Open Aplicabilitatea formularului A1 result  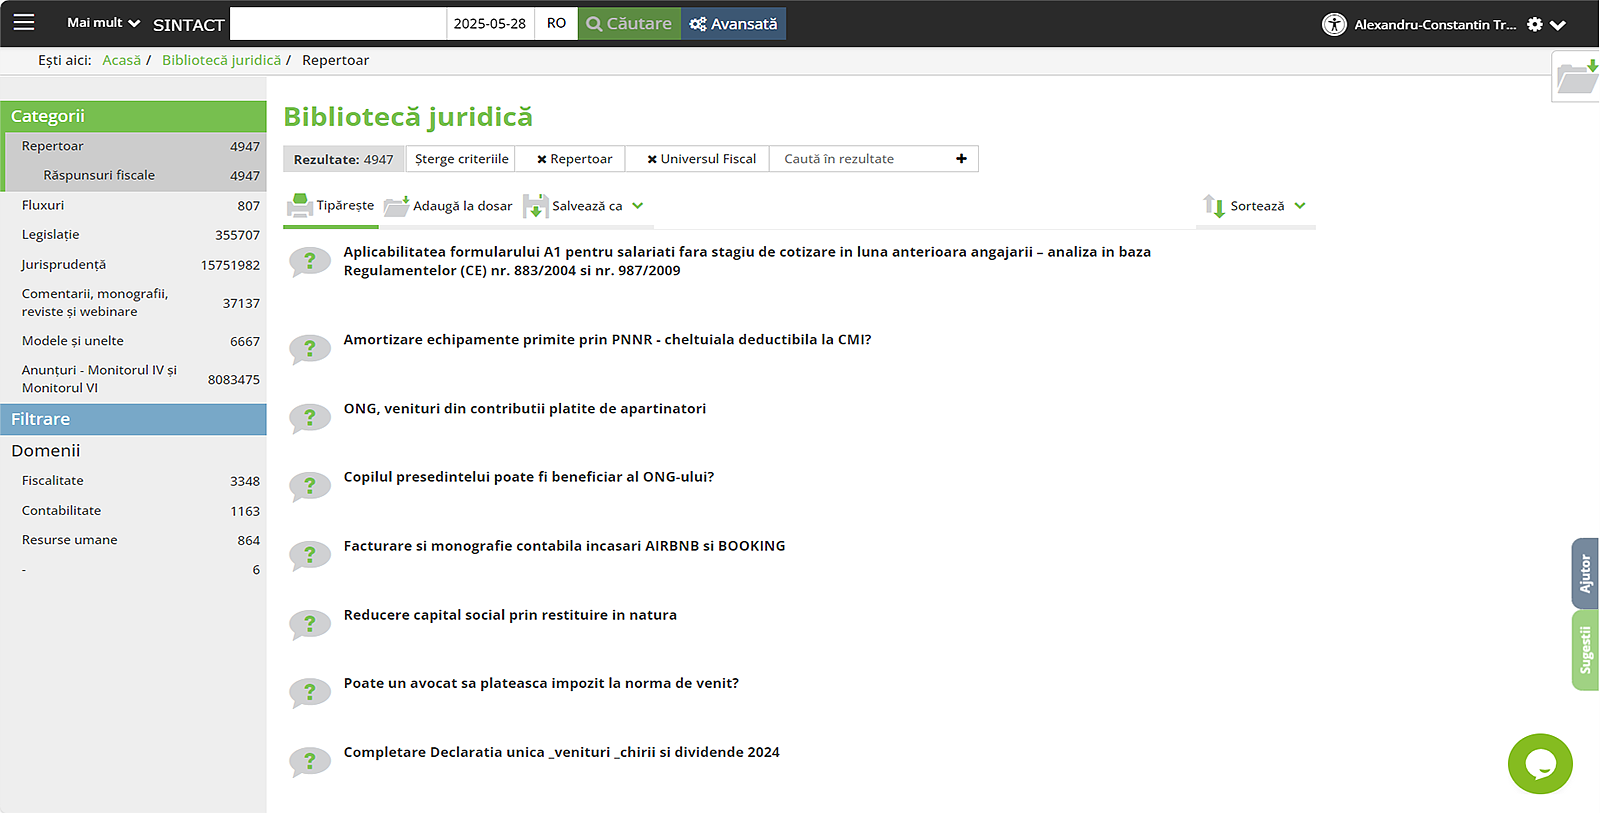pos(747,261)
